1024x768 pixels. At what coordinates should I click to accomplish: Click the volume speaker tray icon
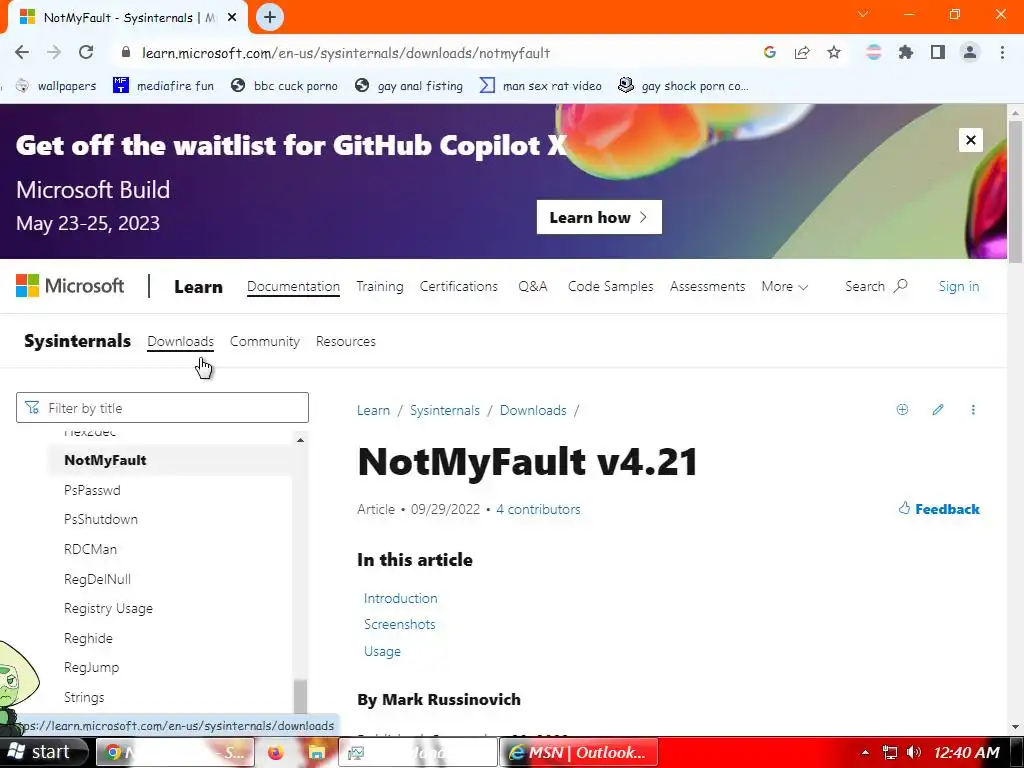(914, 752)
